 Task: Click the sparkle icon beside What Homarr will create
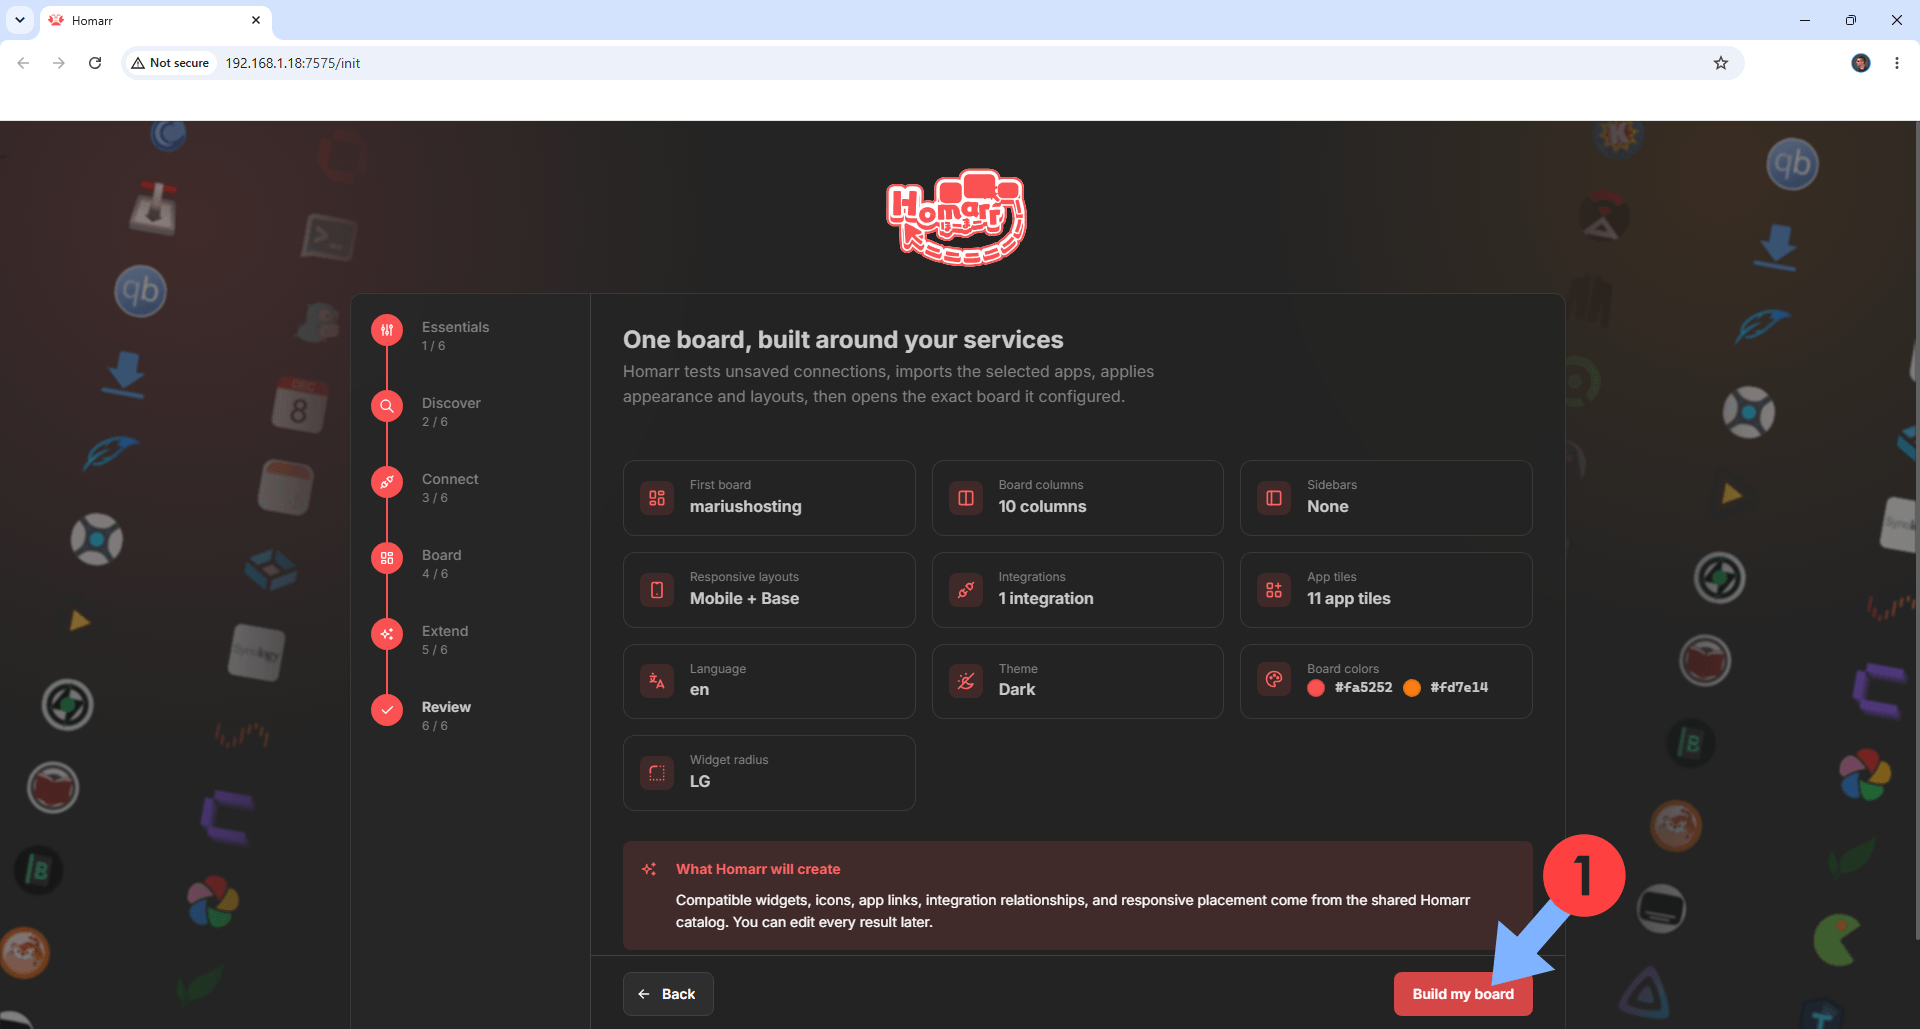[x=649, y=869]
